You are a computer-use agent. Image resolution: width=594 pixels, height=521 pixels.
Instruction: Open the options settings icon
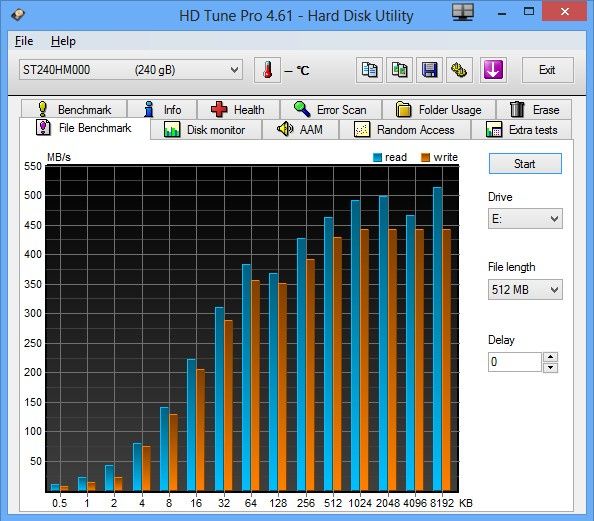click(x=459, y=70)
